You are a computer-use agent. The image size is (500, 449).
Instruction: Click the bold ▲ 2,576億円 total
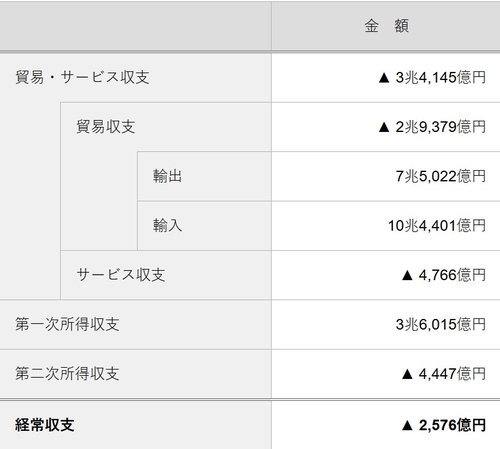(x=444, y=425)
